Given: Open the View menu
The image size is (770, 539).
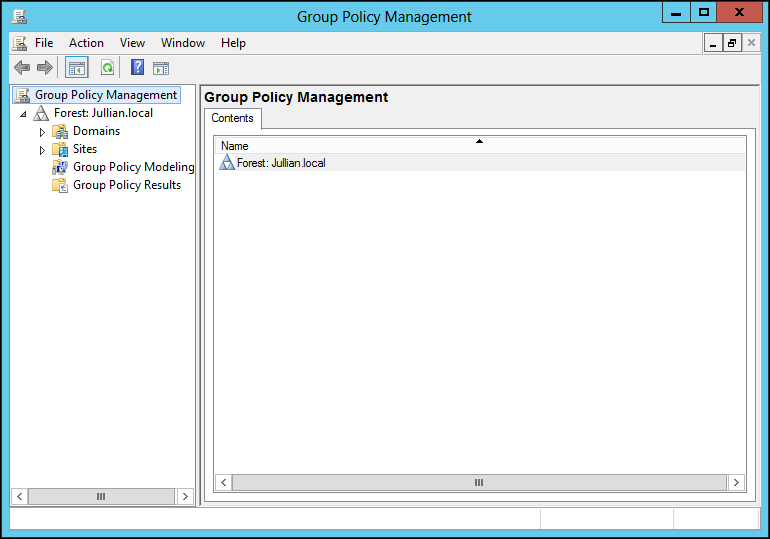Looking at the screenshot, I should [132, 43].
